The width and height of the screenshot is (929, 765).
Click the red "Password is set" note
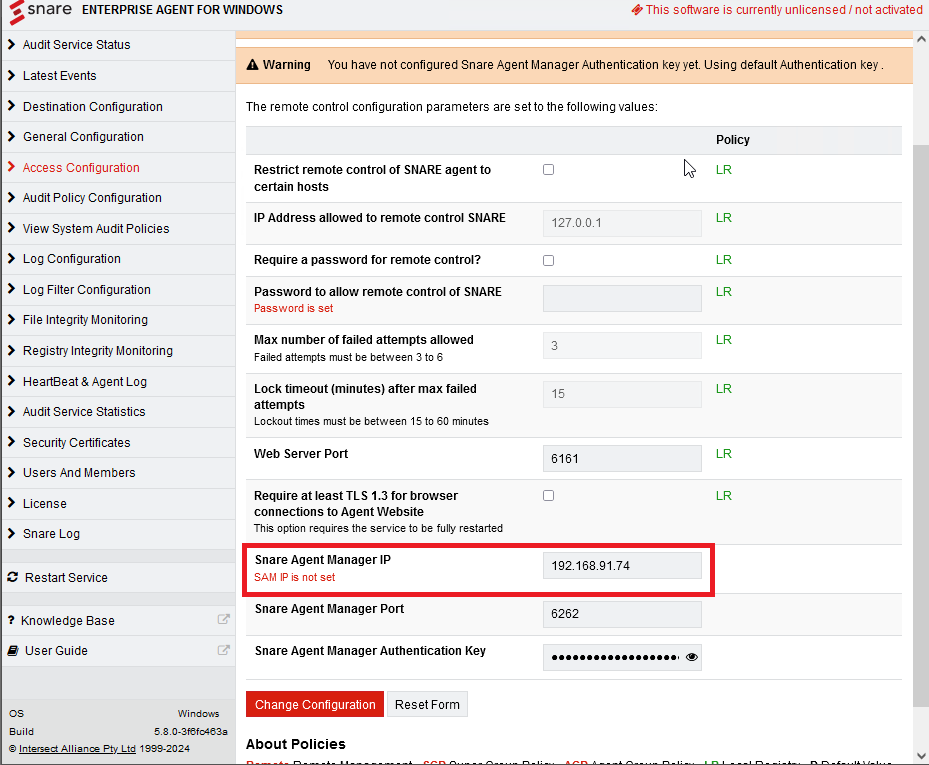click(294, 309)
